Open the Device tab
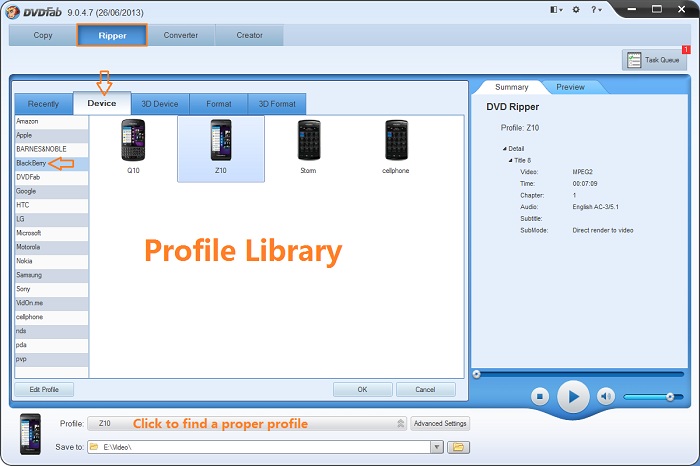The height and width of the screenshot is (466, 700). tap(102, 103)
